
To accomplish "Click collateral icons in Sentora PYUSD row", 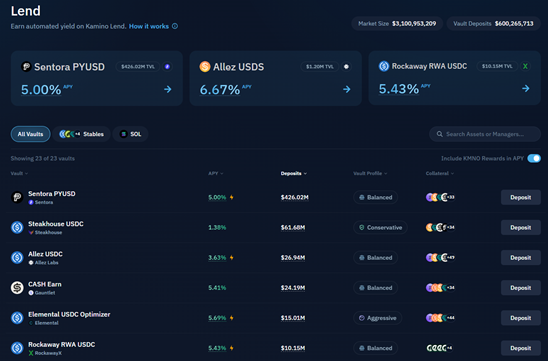I will (440, 197).
